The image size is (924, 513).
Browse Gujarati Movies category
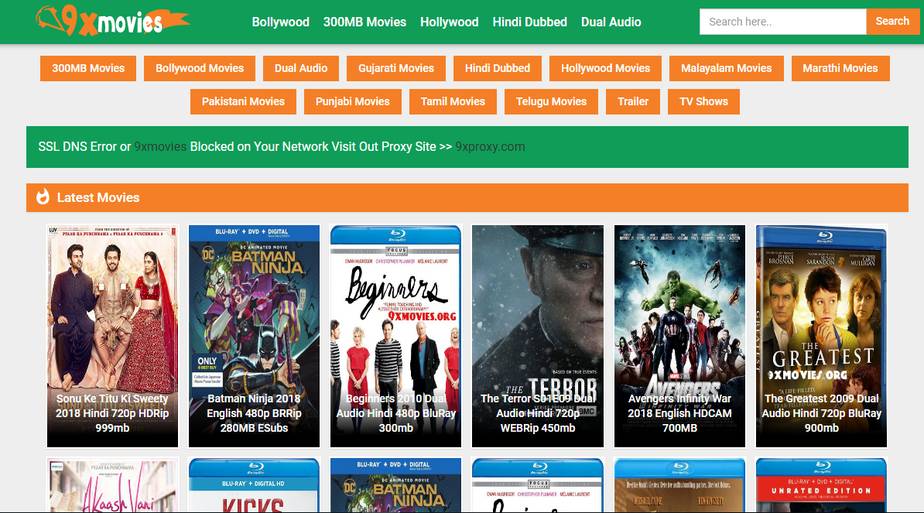396,68
